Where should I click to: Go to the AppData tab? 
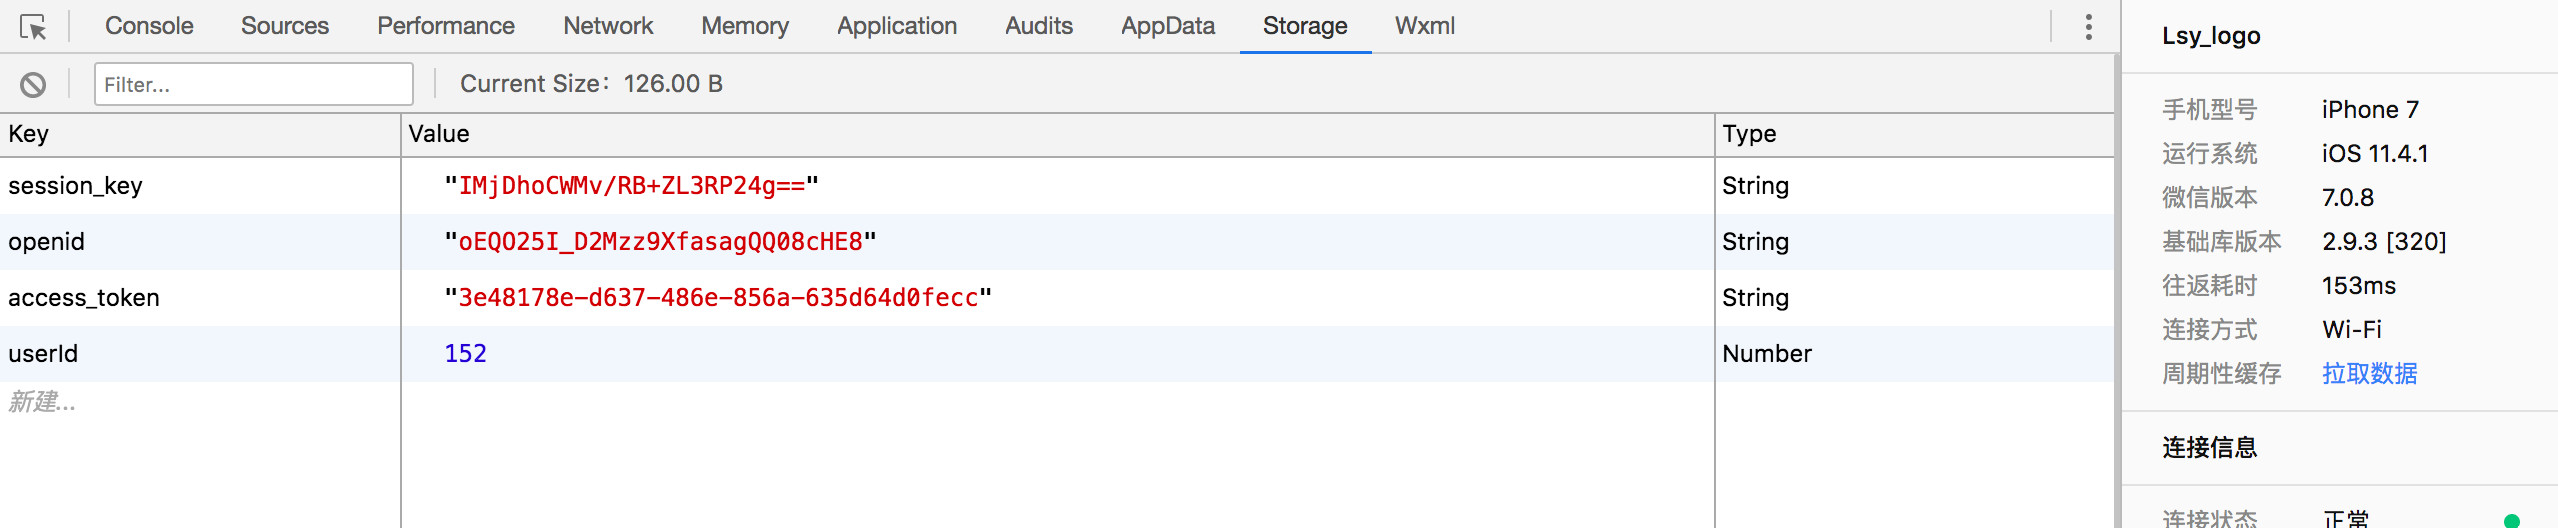tap(1167, 26)
